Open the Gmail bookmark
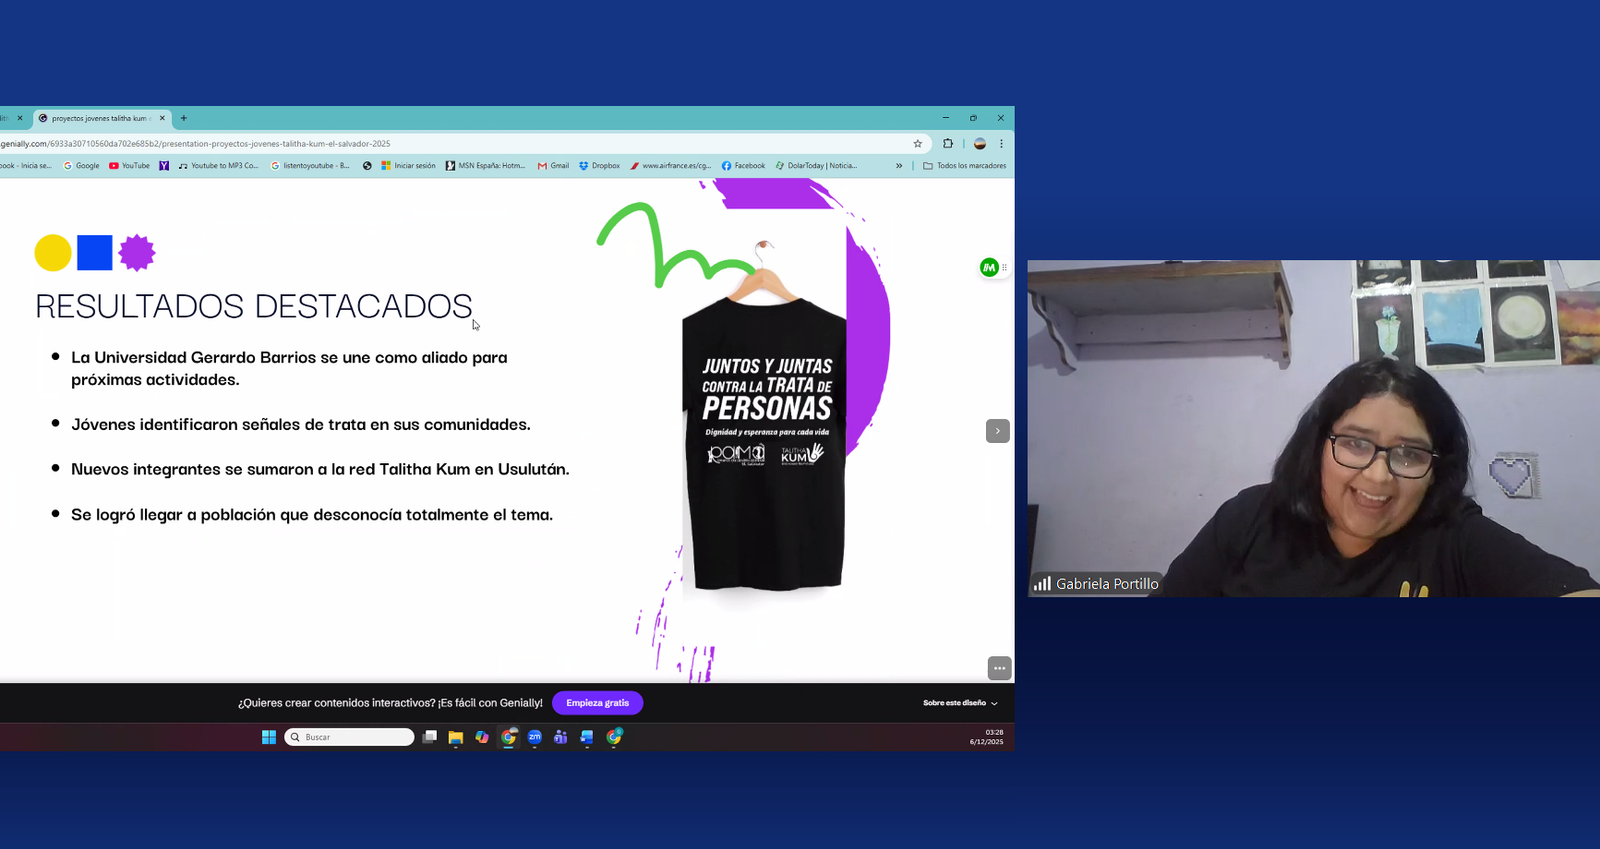This screenshot has height=849, width=1600. [553, 166]
